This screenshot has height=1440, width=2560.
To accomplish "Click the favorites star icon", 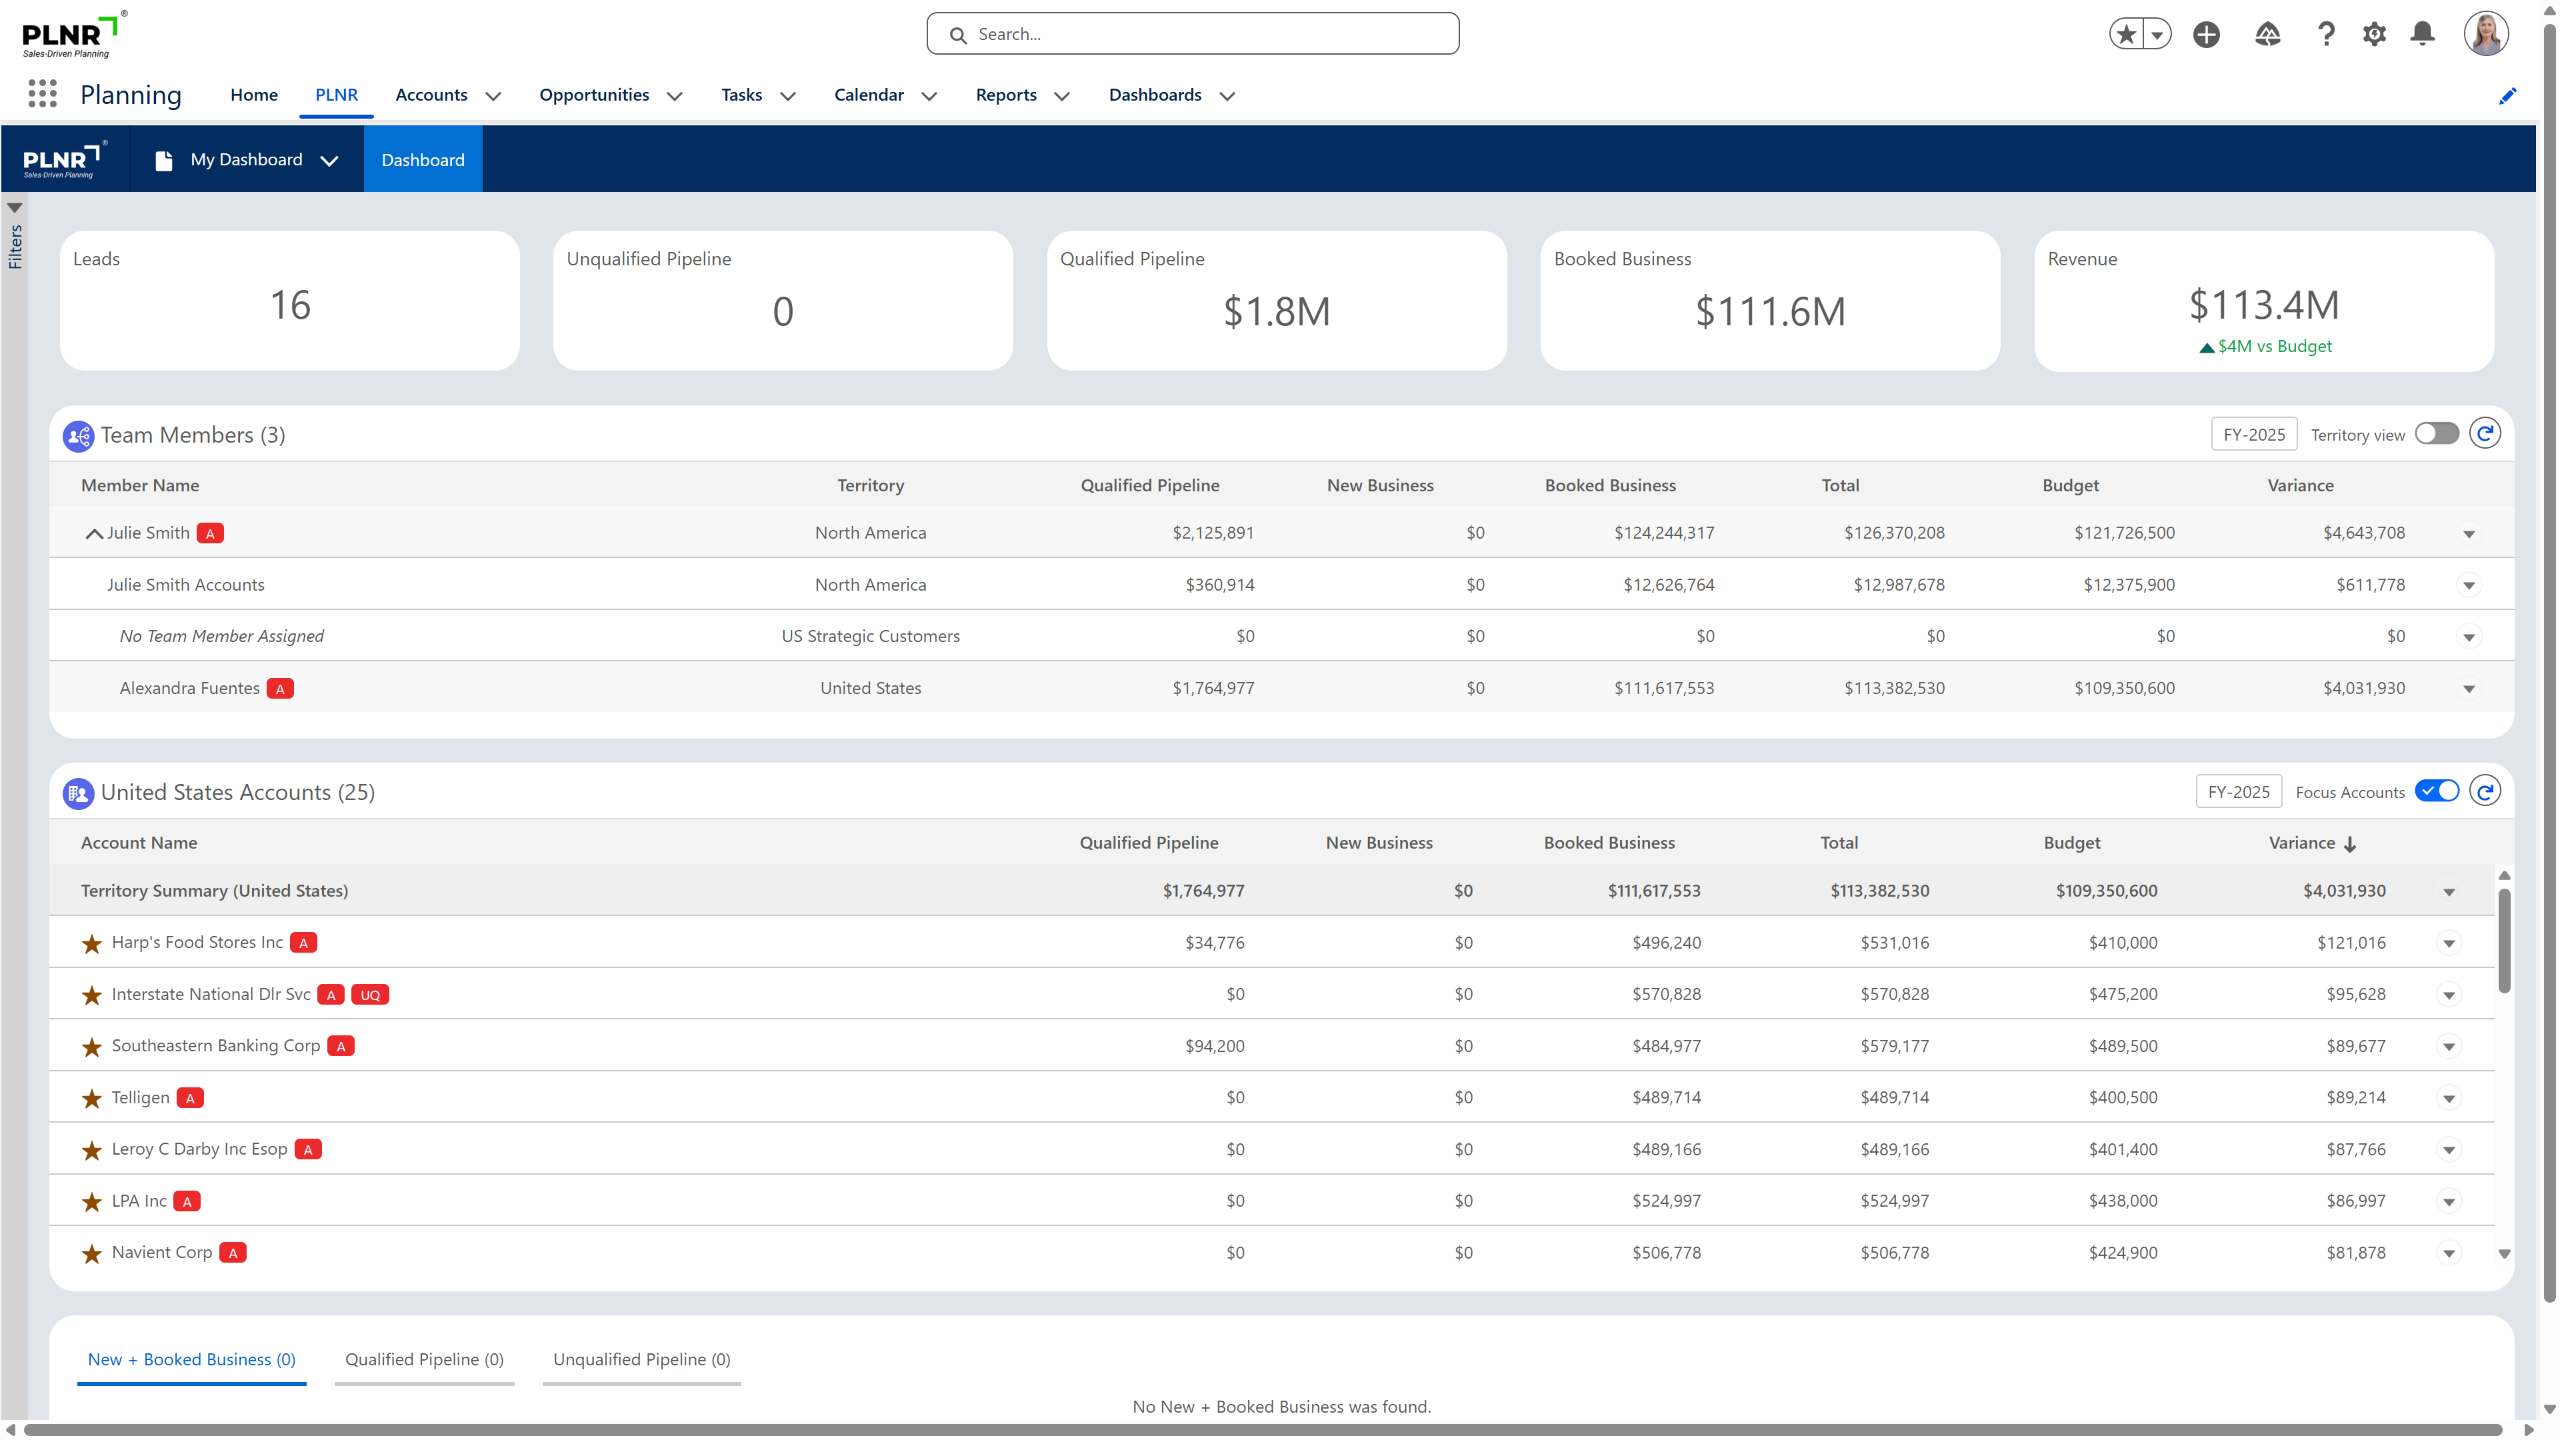I will (x=2126, y=35).
